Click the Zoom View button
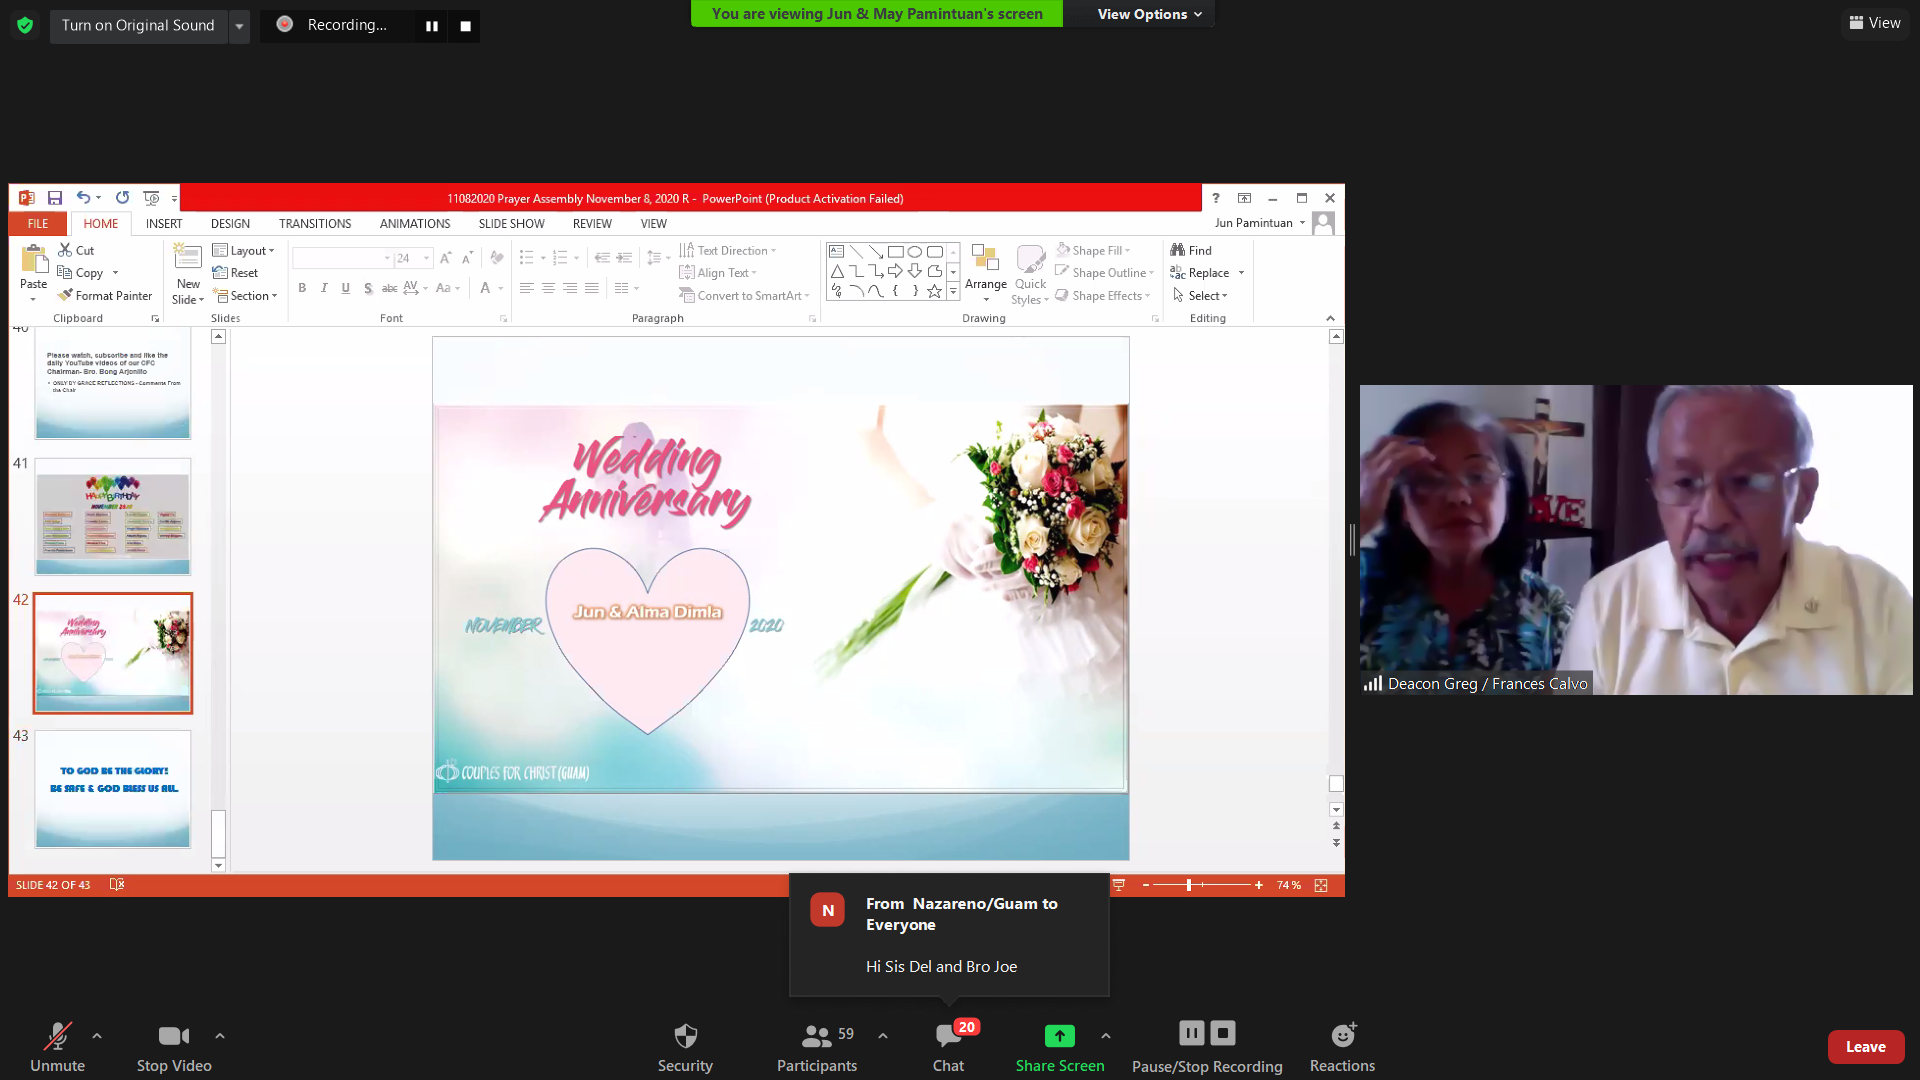 [1875, 22]
